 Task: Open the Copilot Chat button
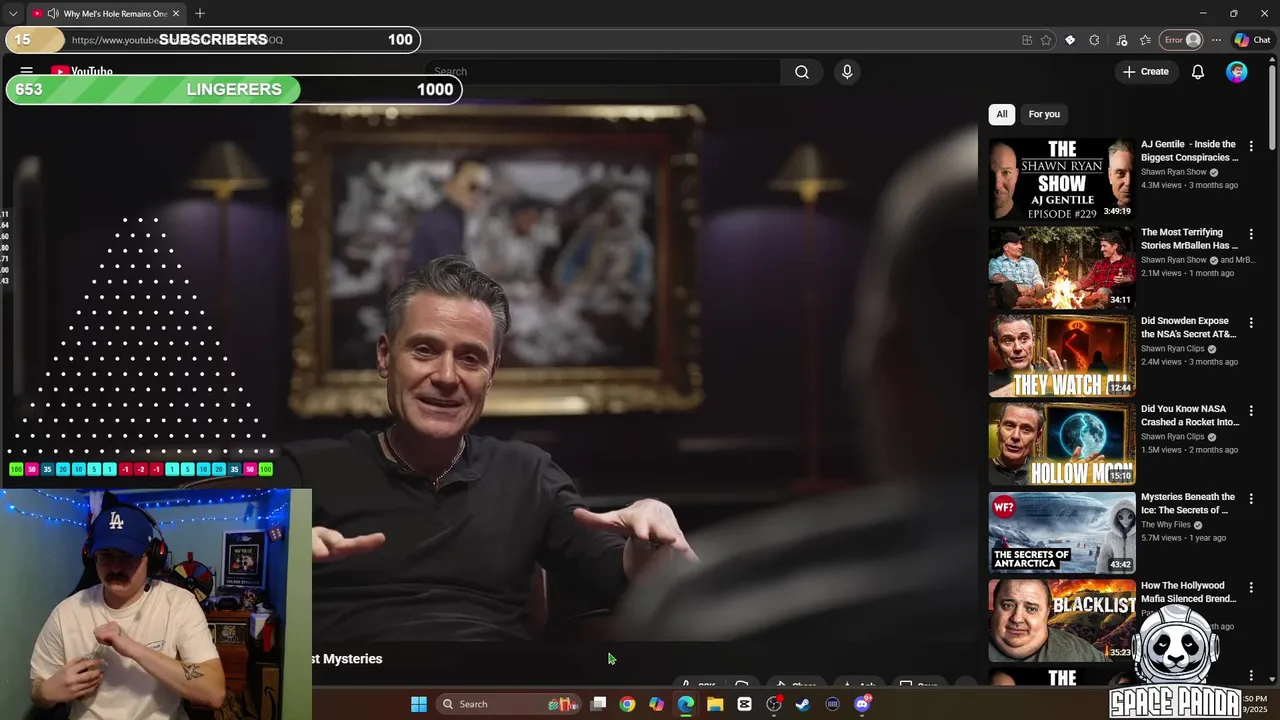(x=1252, y=40)
